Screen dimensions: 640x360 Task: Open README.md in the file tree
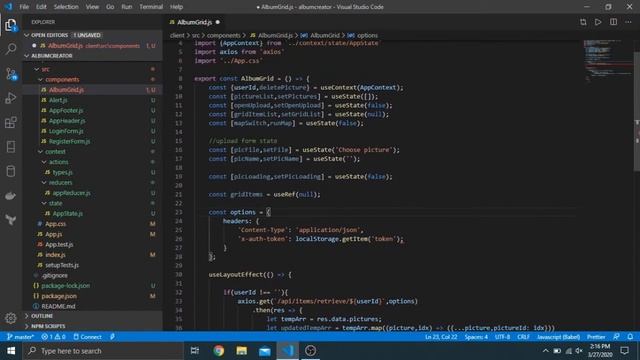[58, 306]
